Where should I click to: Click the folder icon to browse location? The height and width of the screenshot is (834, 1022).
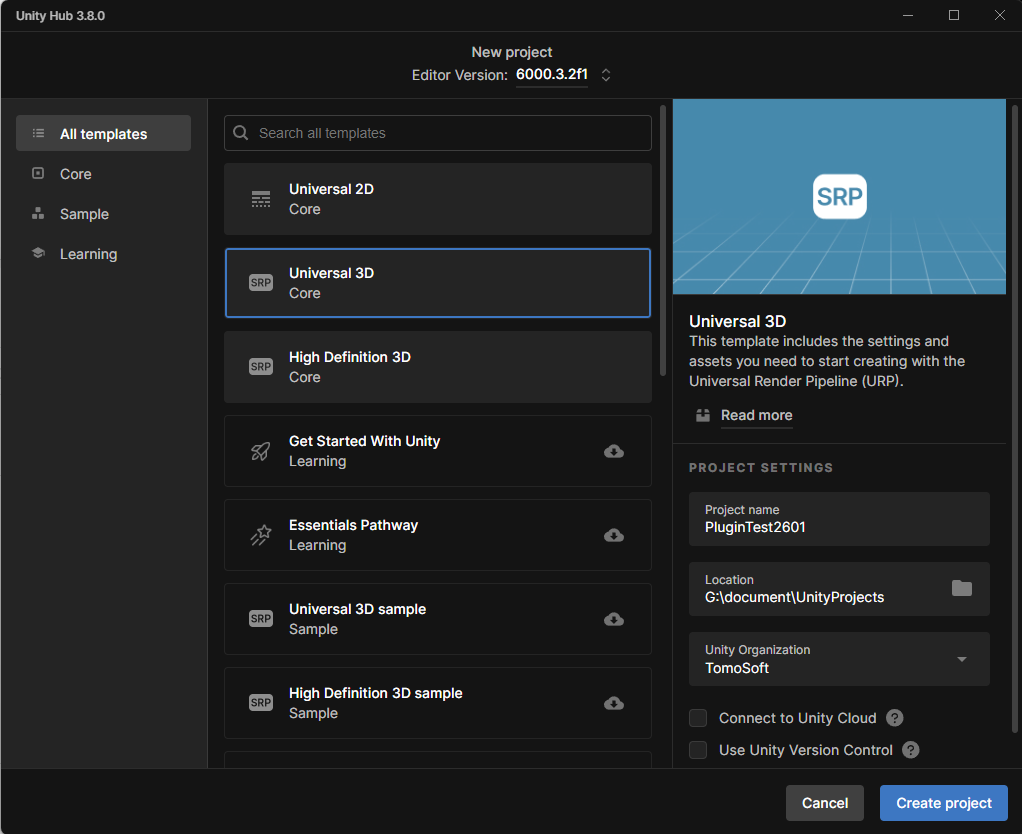point(961,588)
